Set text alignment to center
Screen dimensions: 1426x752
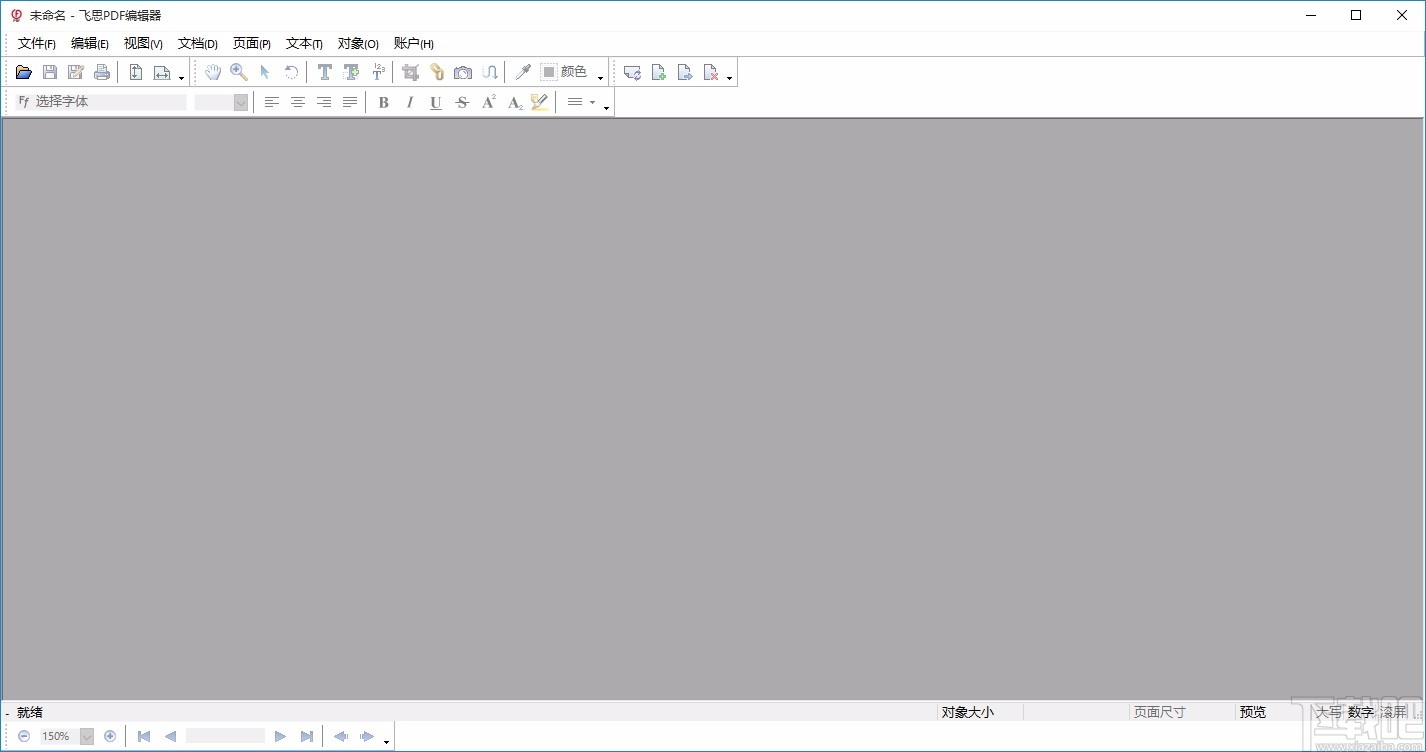coord(297,102)
